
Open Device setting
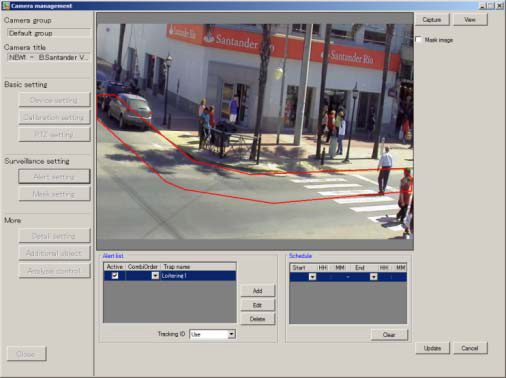coord(54,100)
